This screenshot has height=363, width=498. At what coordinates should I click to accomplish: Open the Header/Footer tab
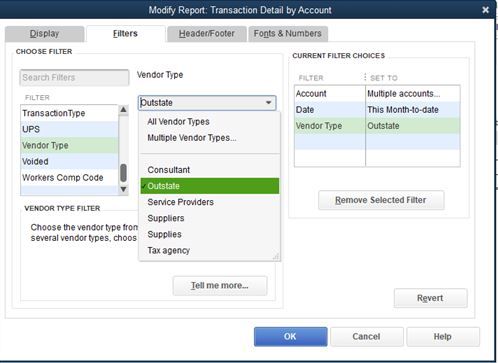click(207, 34)
